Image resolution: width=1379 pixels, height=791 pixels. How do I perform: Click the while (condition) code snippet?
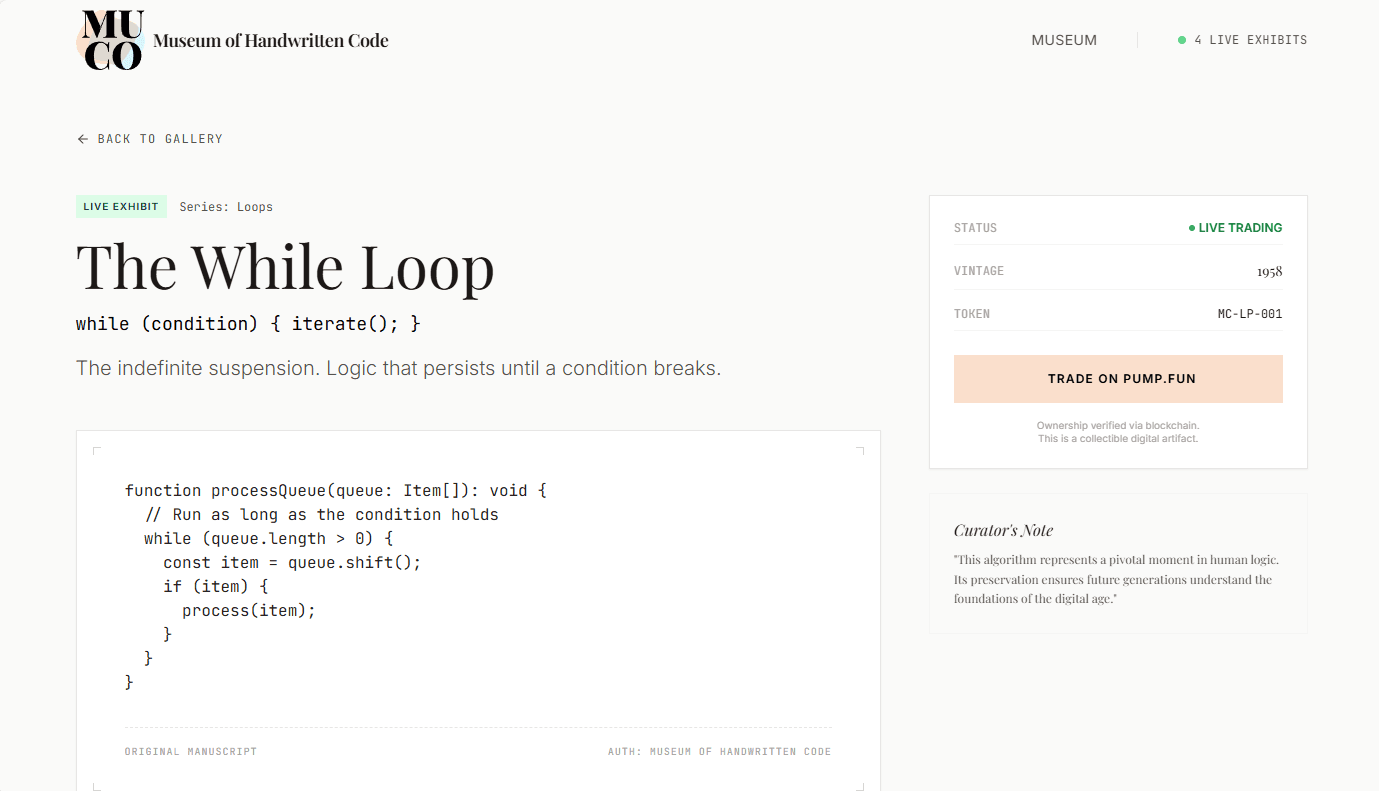[247, 323]
